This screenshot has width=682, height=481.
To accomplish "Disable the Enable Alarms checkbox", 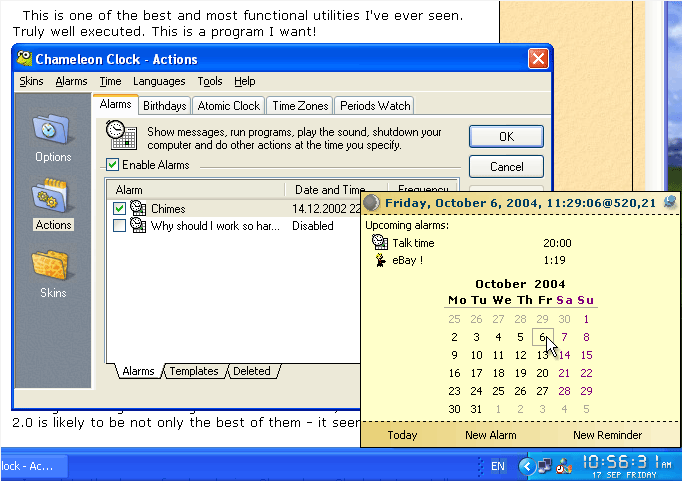I will point(113,165).
